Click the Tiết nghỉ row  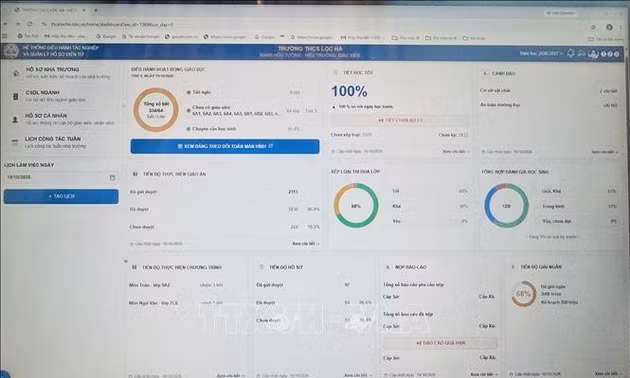(x=244, y=92)
